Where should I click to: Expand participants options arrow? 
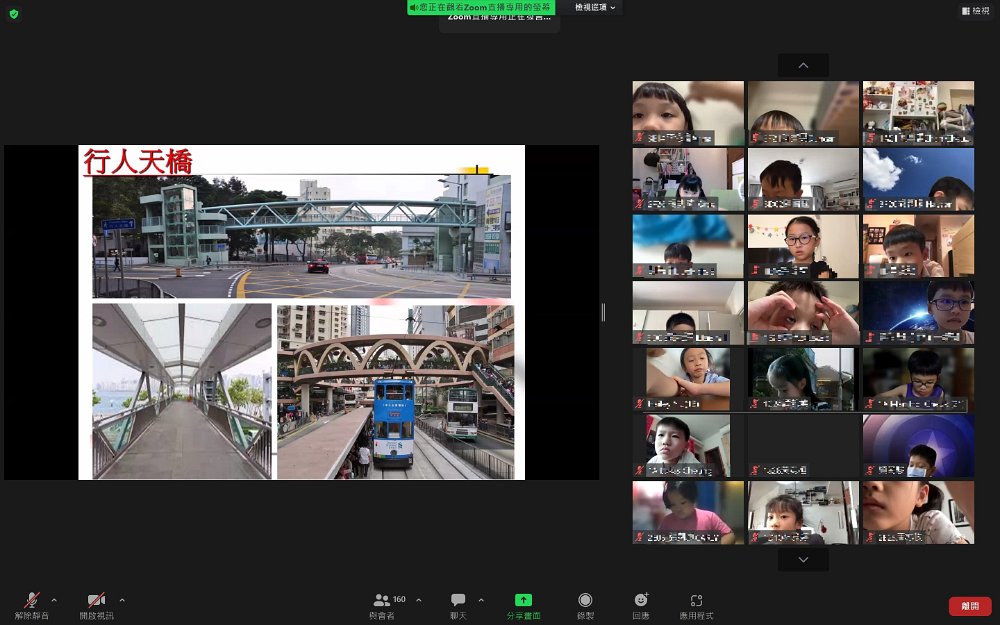[x=418, y=600]
